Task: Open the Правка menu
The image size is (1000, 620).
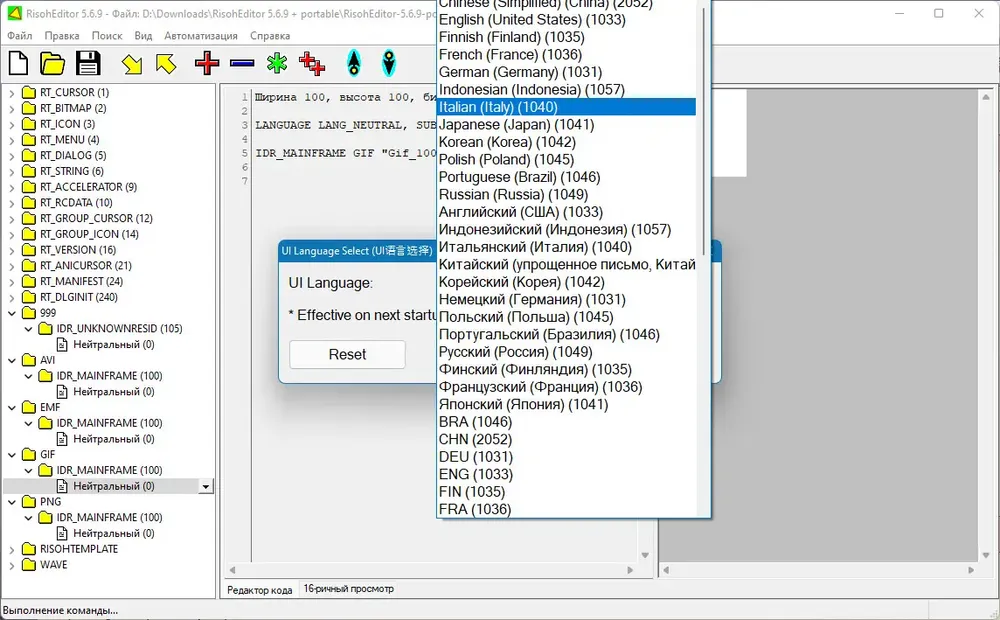Action: 62,36
